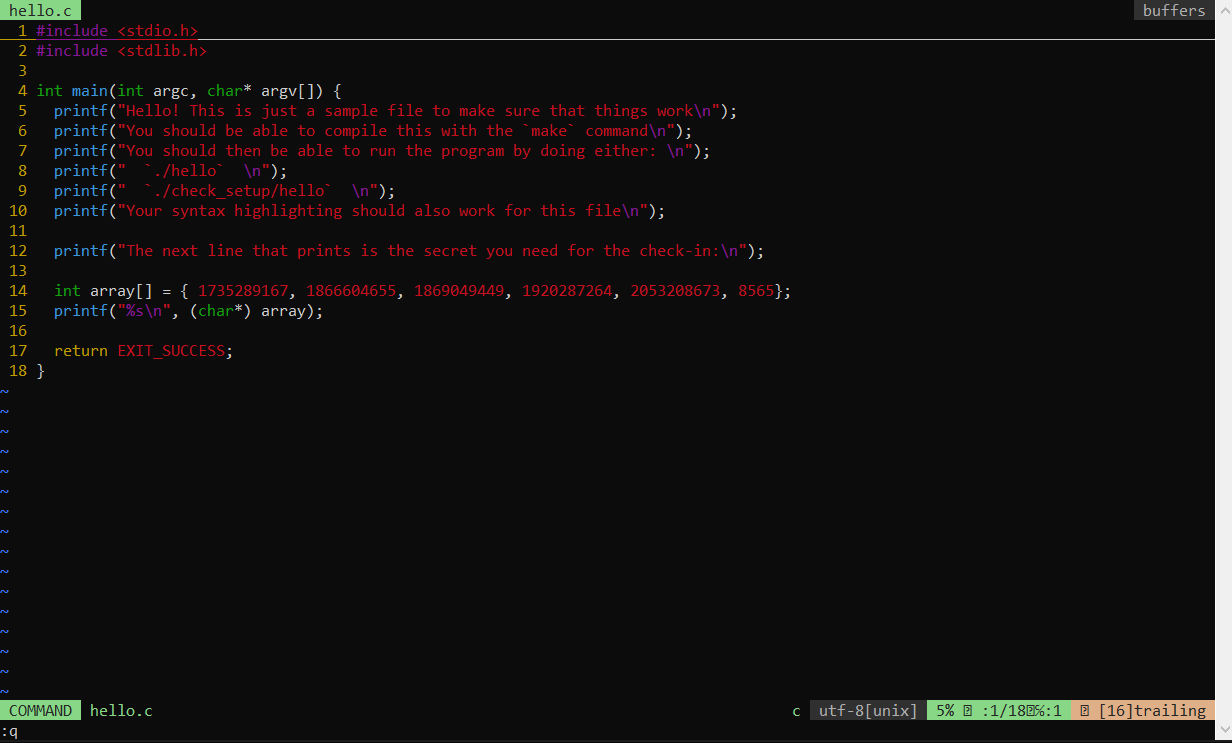Click the 'syntax highlighting should also work' line
Image resolution: width=1232 pixels, height=743 pixels.
360,211
